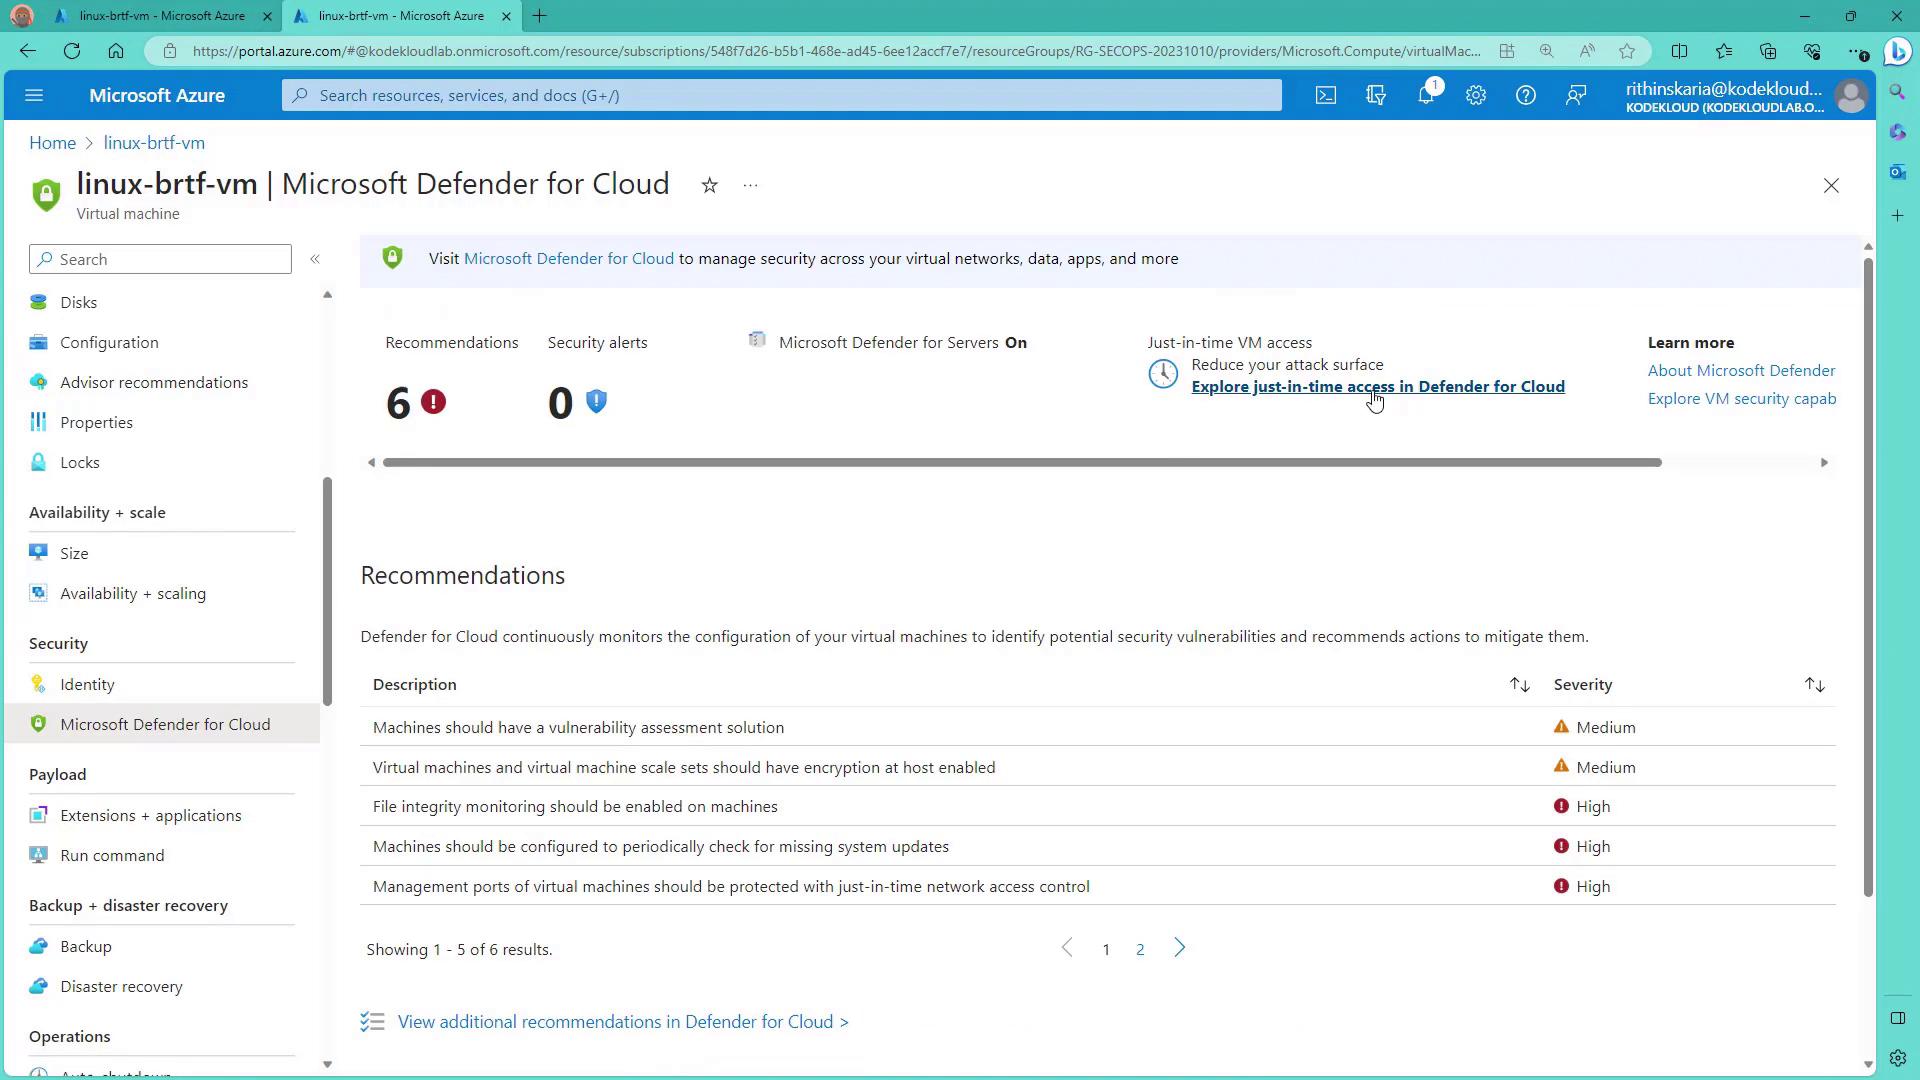Open the ellipsis more options menu
Image resolution: width=1920 pixels, height=1080 pixels.
[750, 186]
